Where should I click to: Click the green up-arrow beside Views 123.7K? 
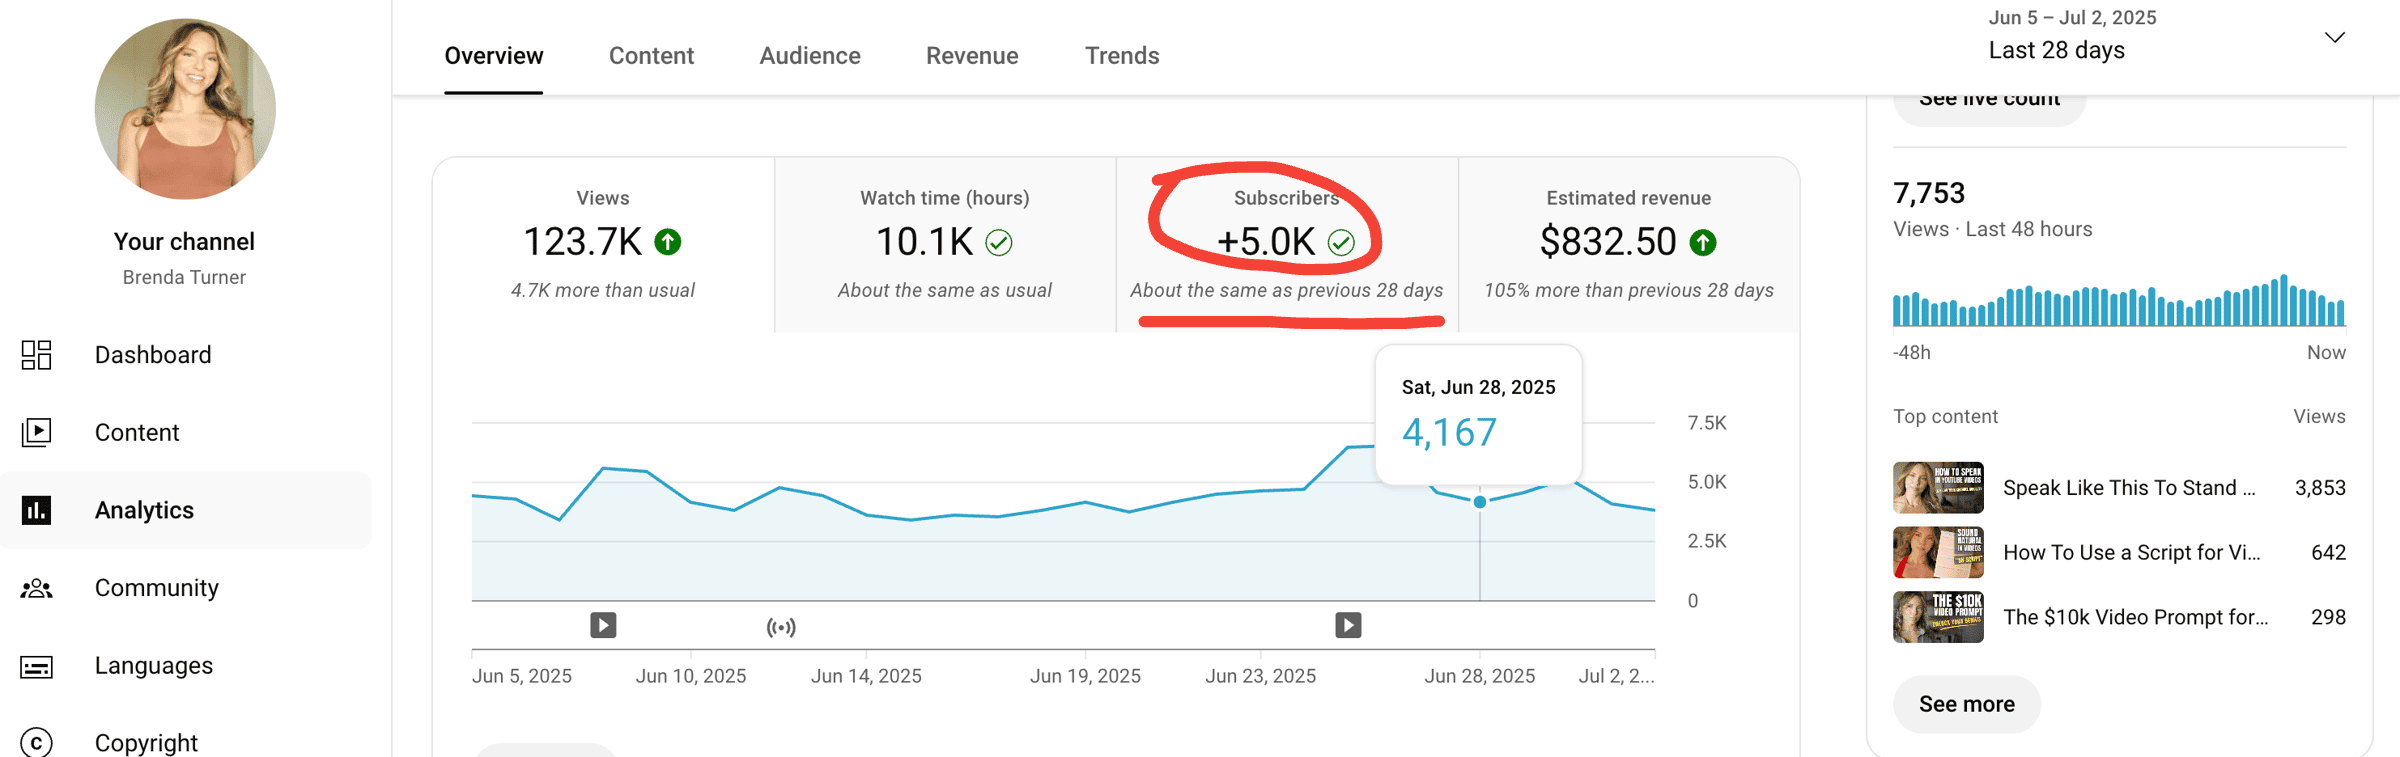[x=668, y=242]
